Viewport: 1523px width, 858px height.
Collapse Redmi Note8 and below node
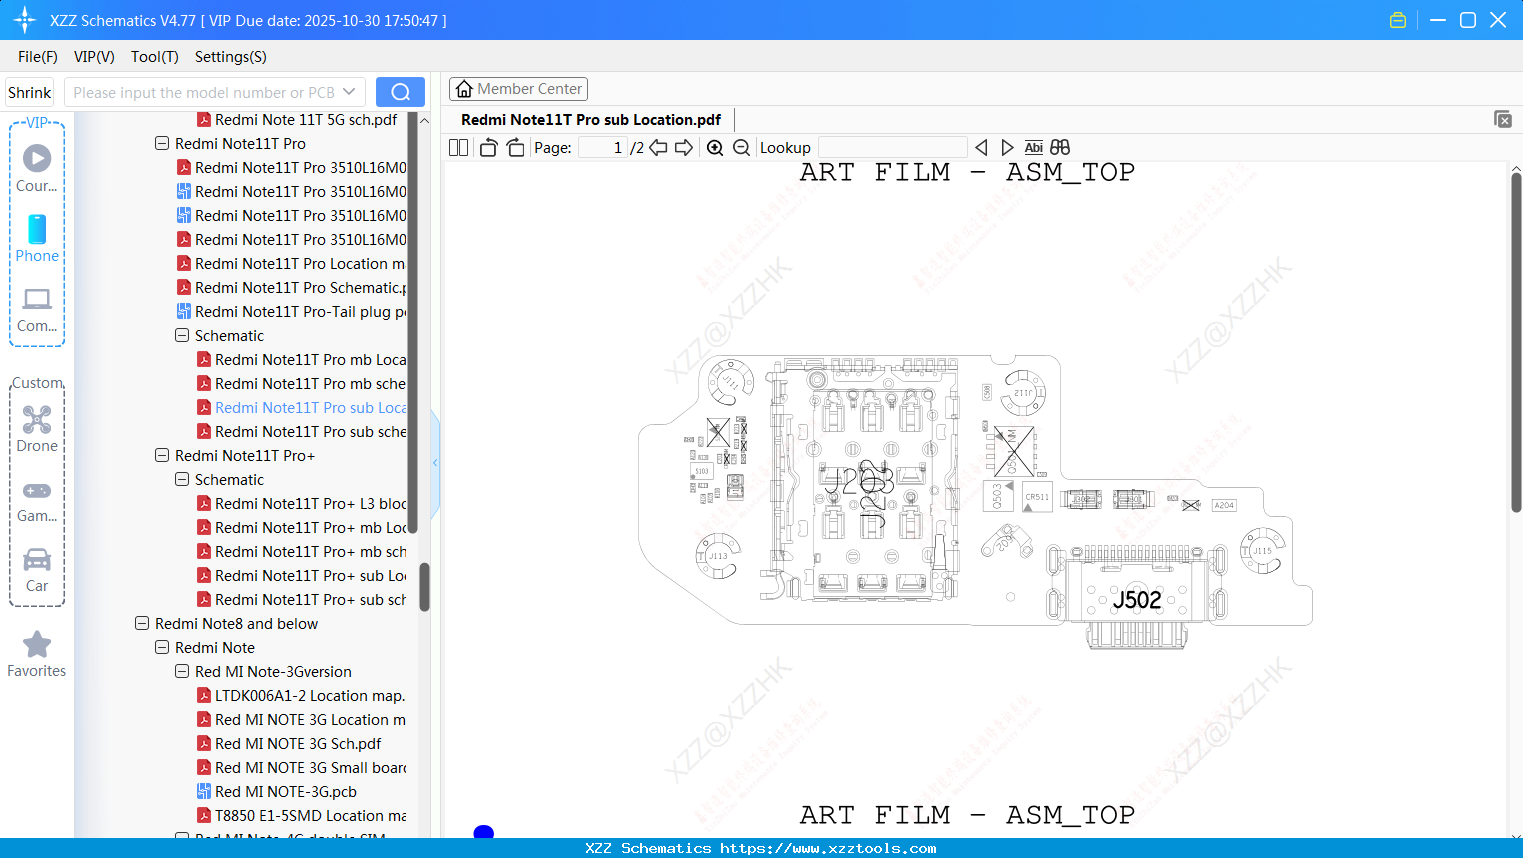[142, 624]
